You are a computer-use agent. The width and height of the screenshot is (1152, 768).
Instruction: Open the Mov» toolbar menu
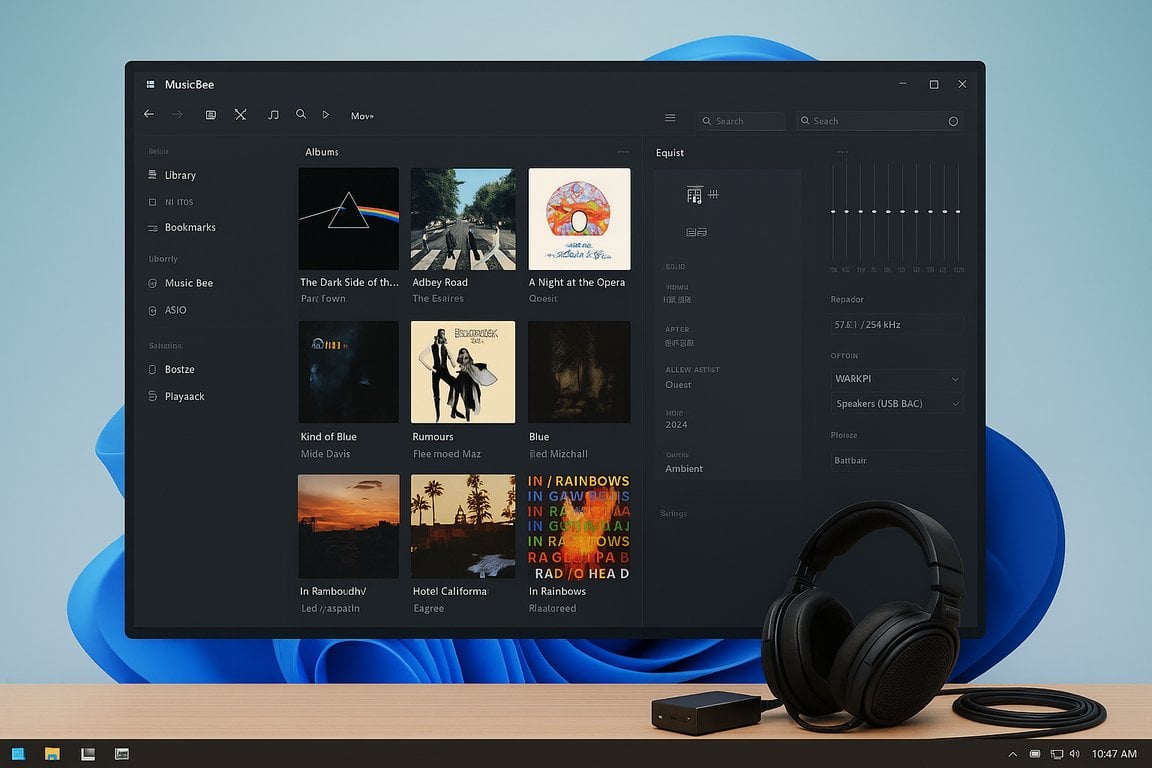pyautogui.click(x=362, y=115)
